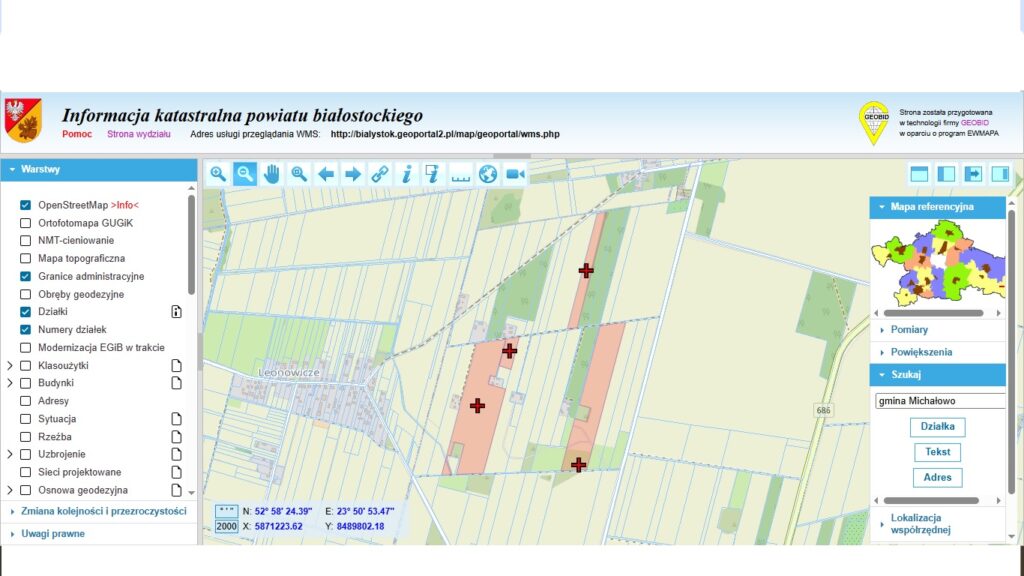
Task: Open the Pomoc link
Action: coord(77,134)
